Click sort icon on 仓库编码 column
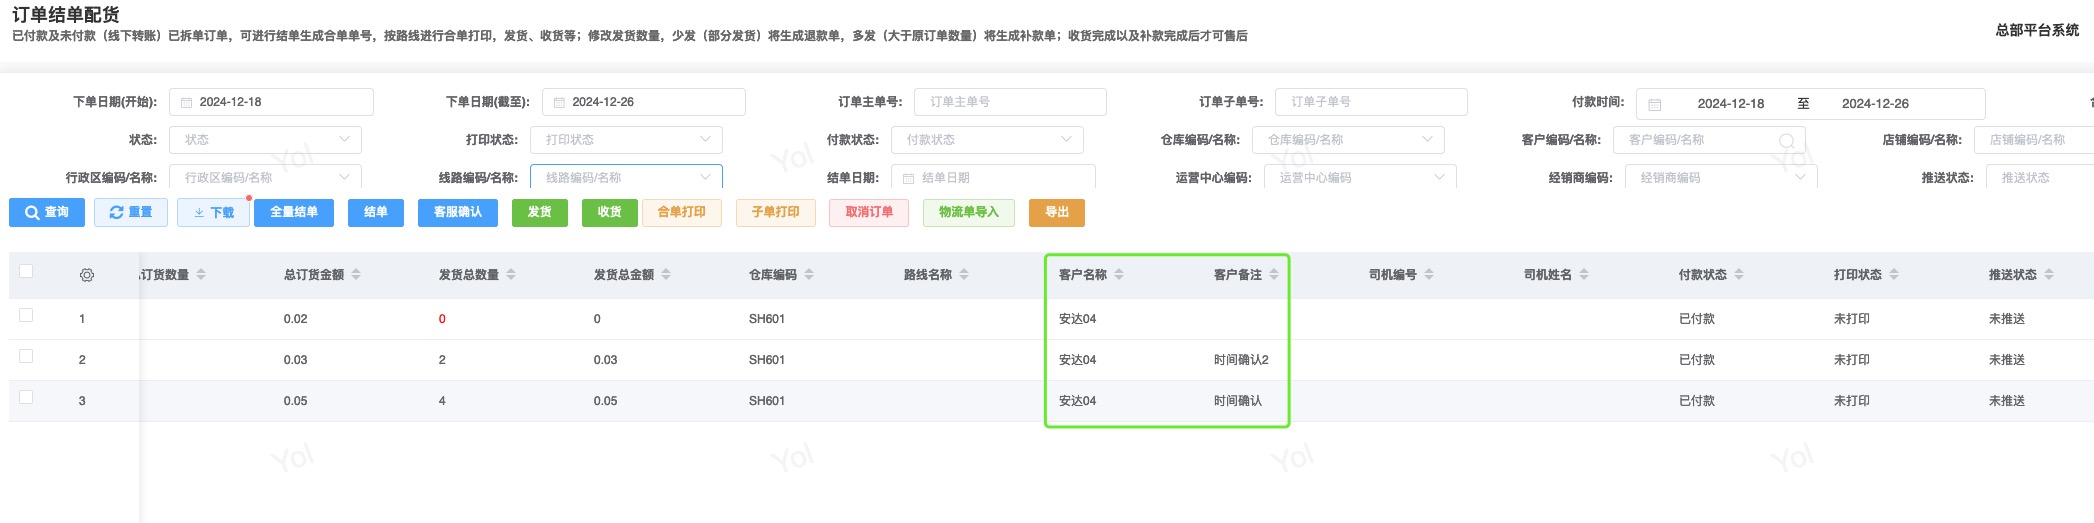This screenshot has width=2094, height=523. coord(809,274)
